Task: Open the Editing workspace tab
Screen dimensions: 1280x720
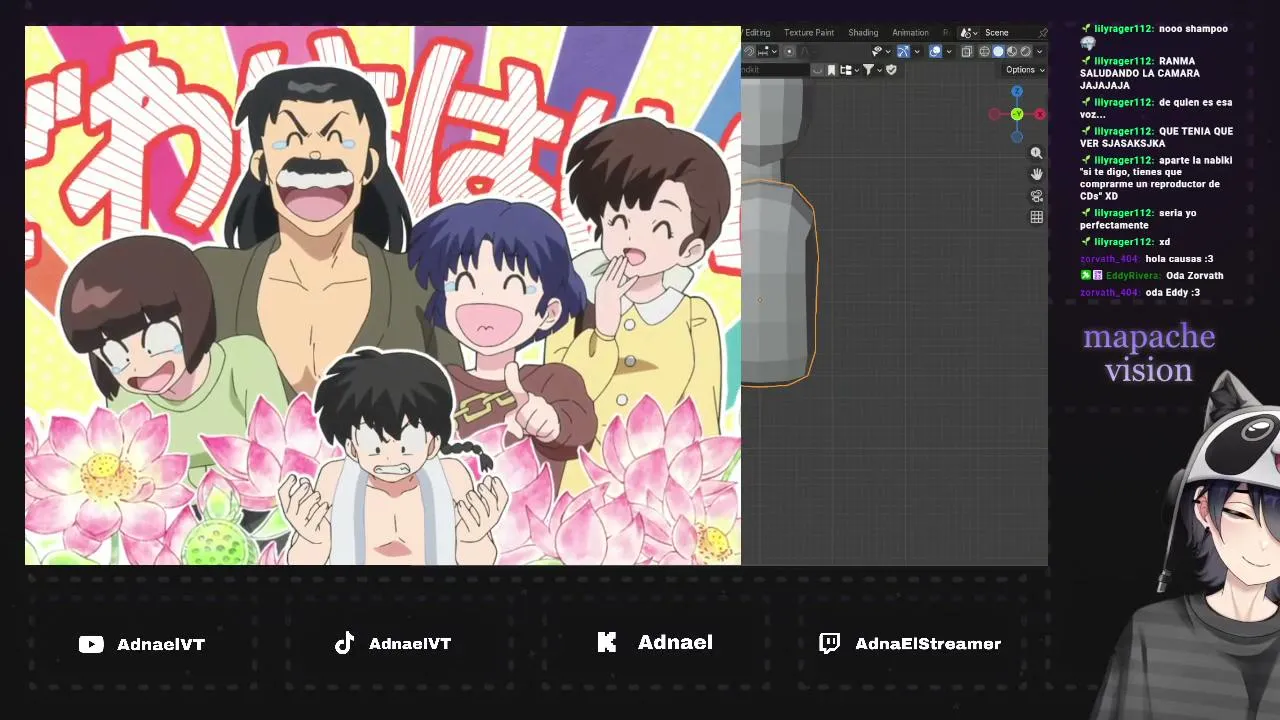Action: 758,33
